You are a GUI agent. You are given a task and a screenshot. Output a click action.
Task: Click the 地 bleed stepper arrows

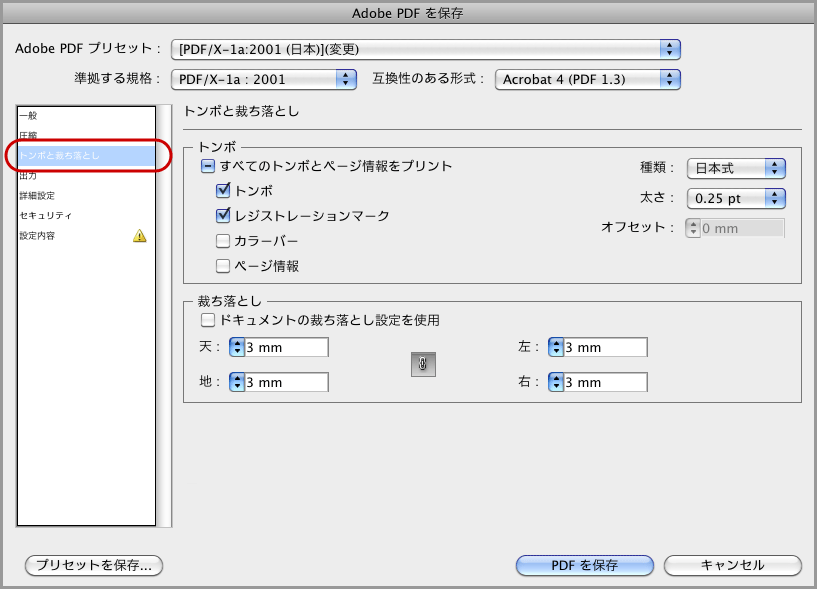(x=237, y=382)
